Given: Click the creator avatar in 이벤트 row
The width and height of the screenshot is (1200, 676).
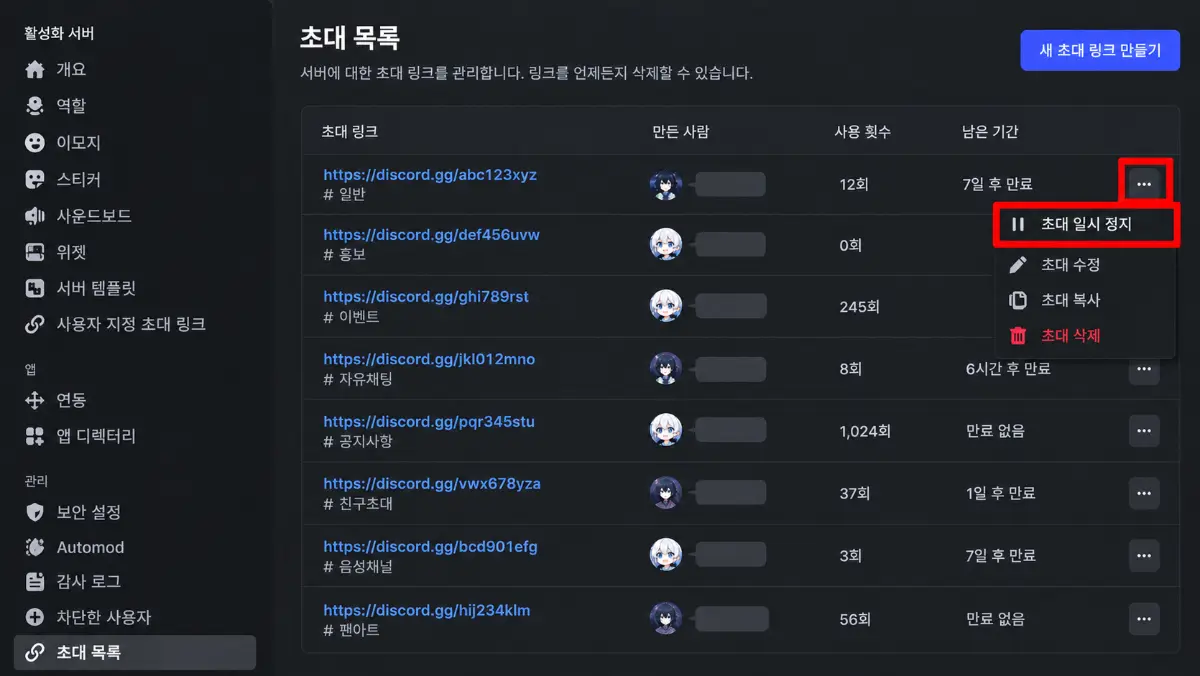Looking at the screenshot, I should pos(666,306).
